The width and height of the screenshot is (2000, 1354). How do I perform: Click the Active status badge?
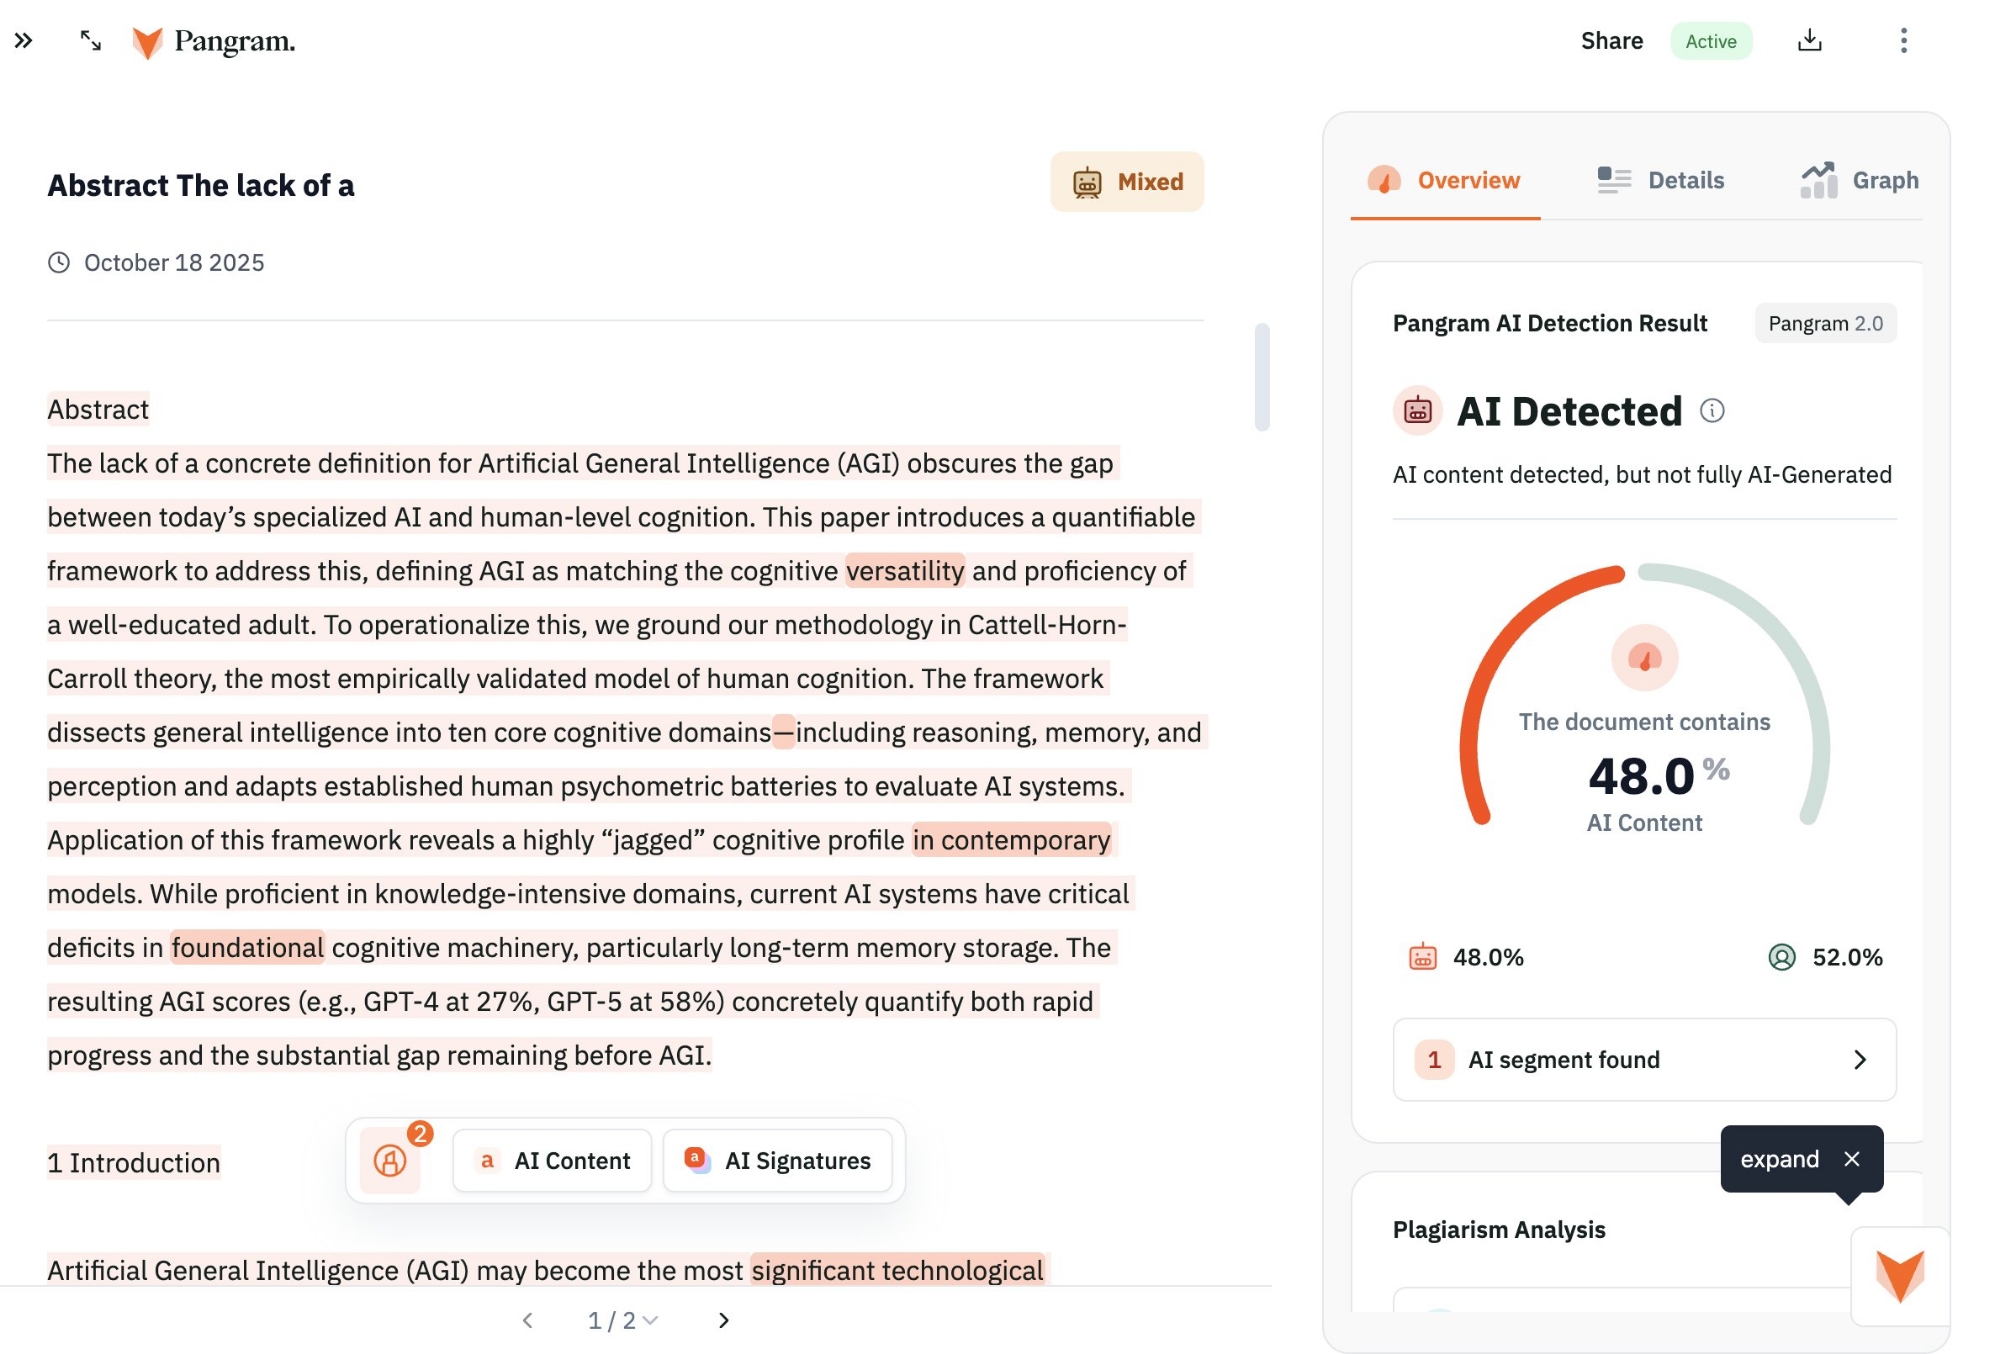coord(1710,41)
